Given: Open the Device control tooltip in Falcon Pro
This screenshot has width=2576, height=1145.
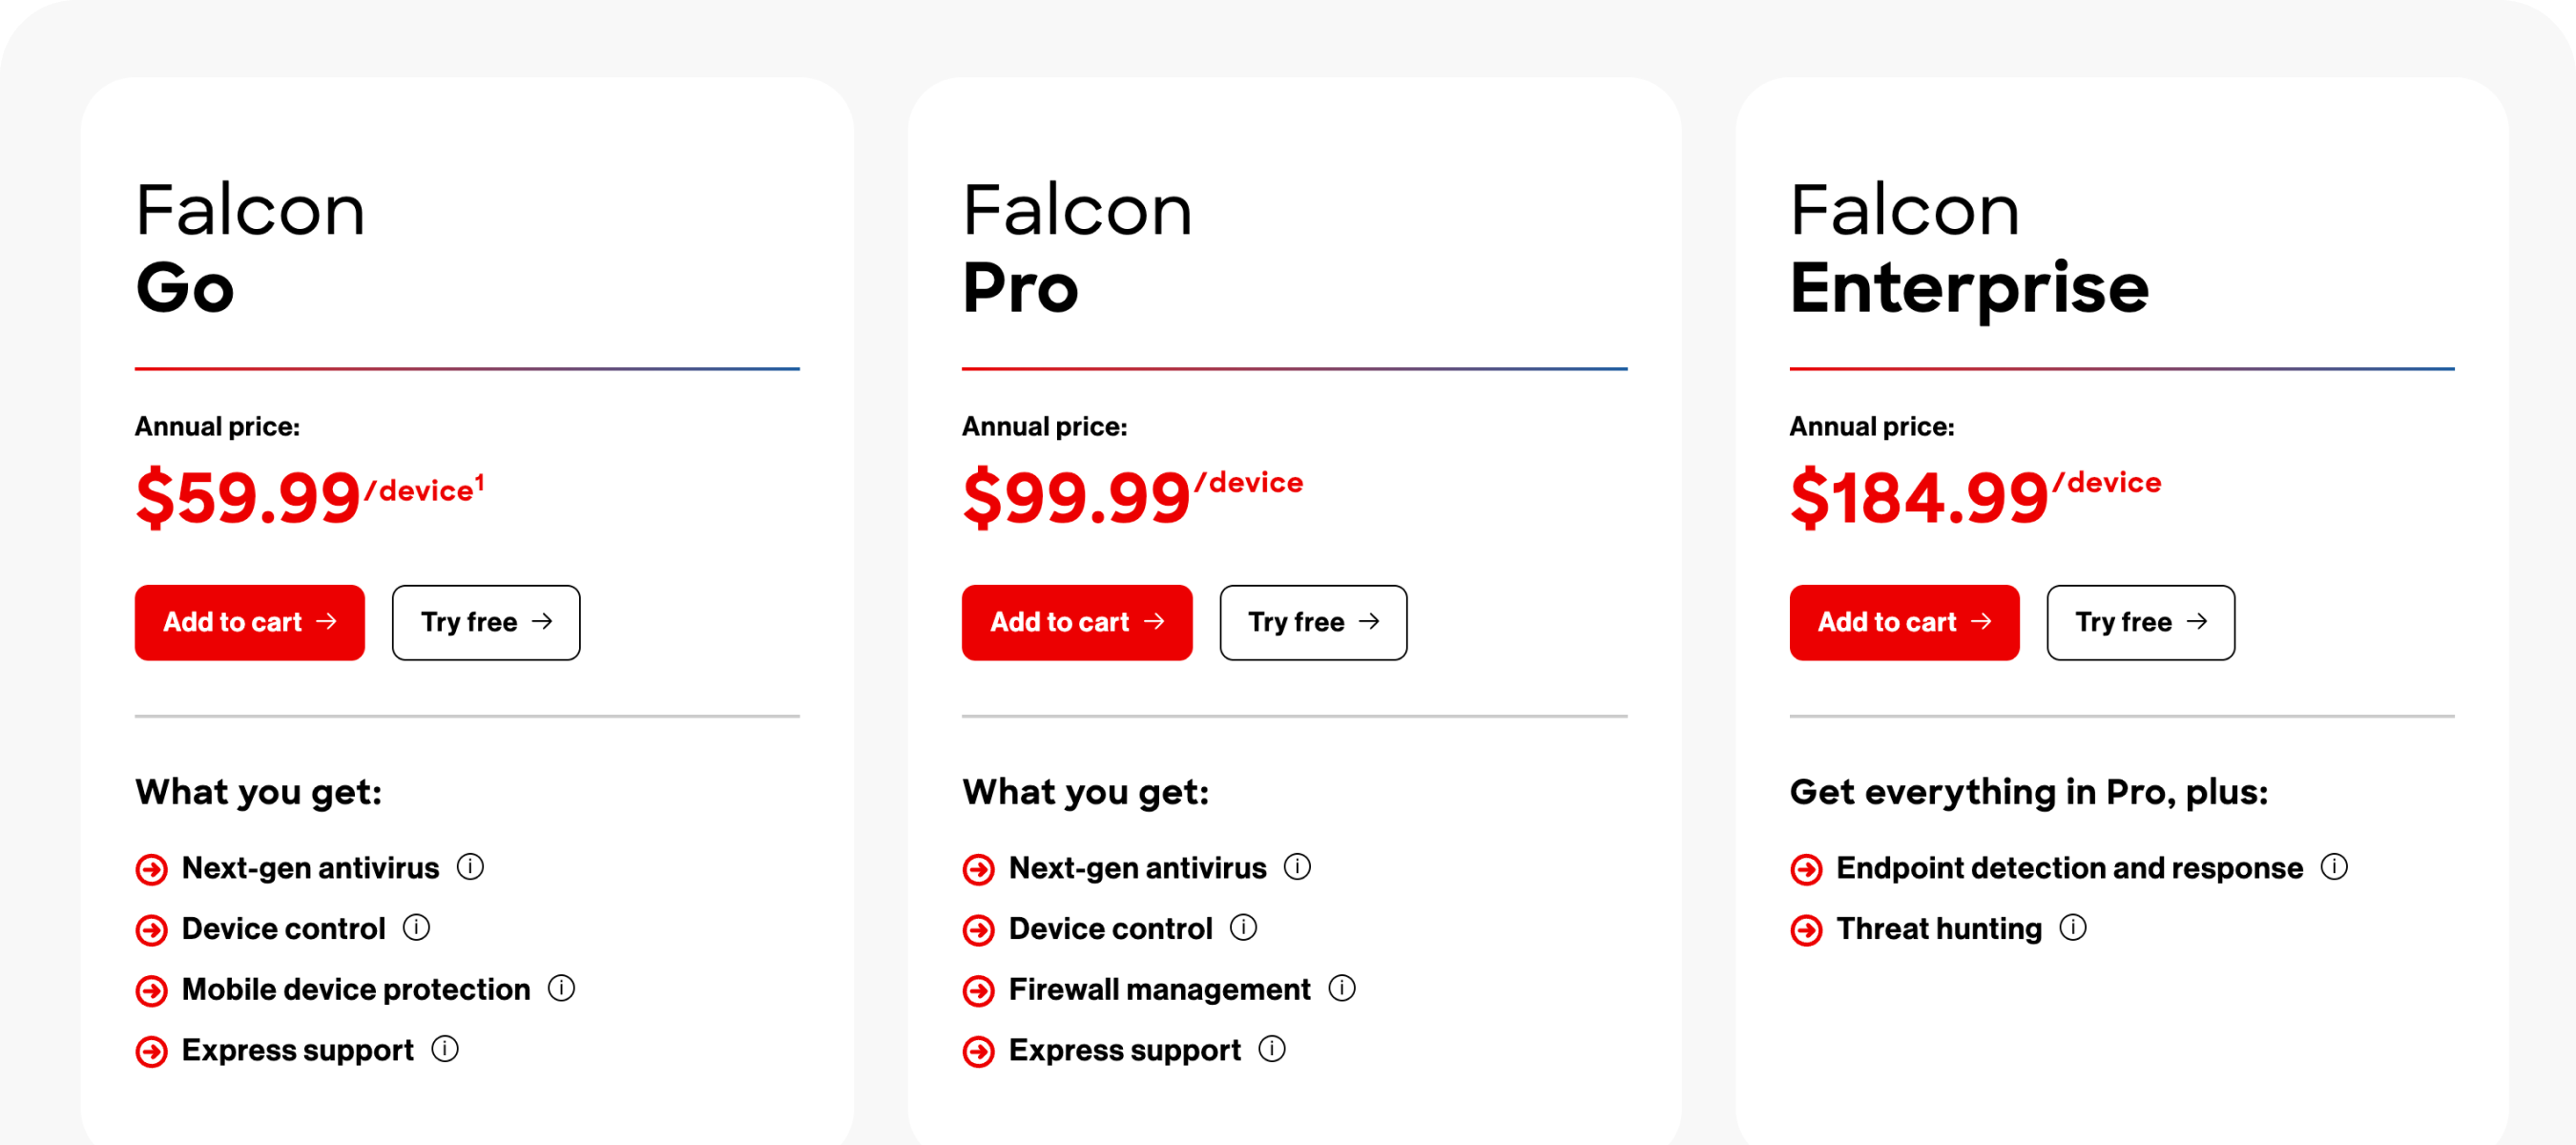Looking at the screenshot, I should [1245, 929].
